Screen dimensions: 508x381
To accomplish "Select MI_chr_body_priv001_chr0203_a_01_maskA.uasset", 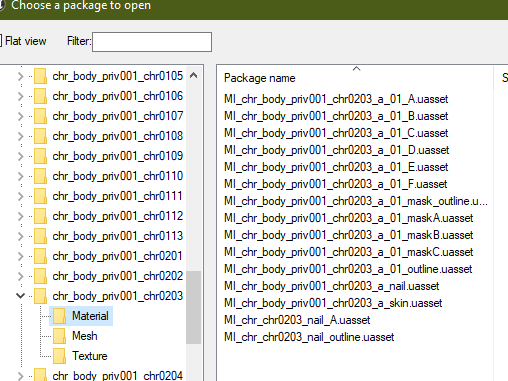I will point(348,218).
